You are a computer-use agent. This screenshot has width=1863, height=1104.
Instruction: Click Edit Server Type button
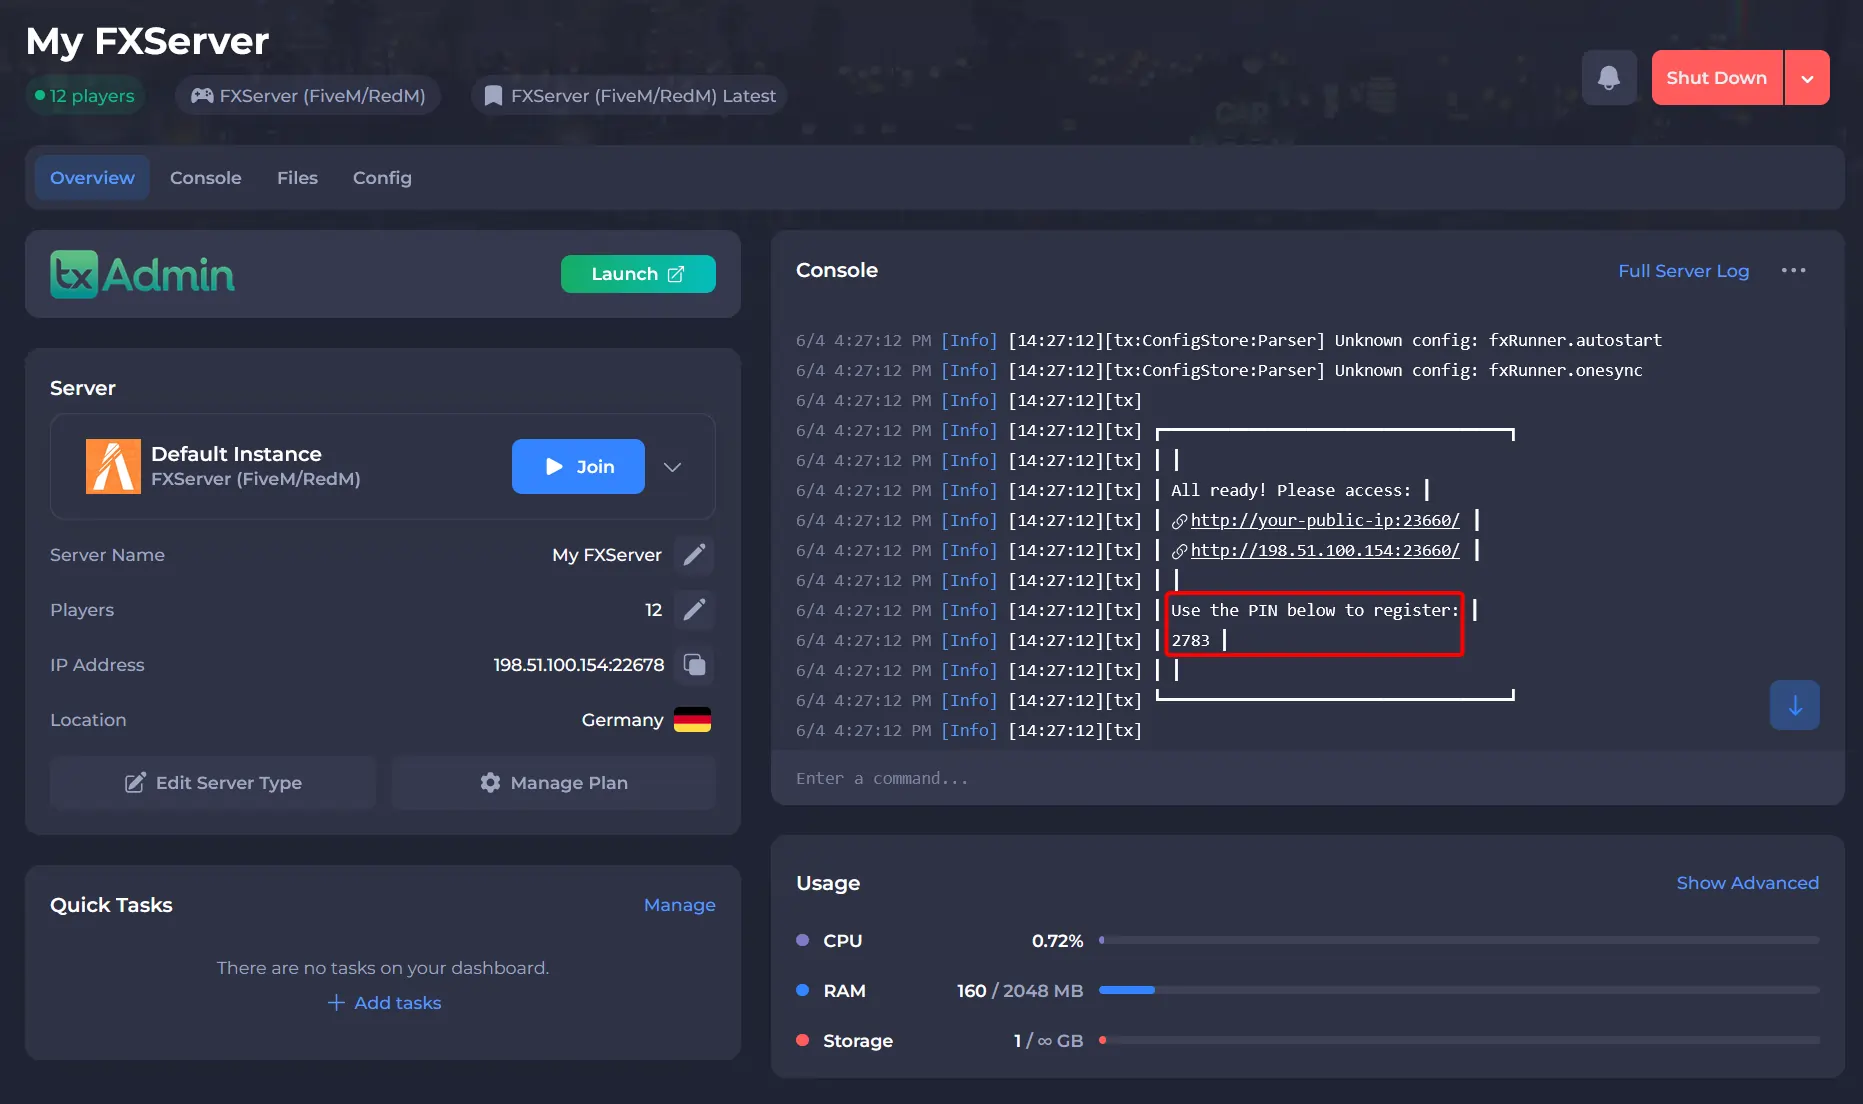click(213, 783)
